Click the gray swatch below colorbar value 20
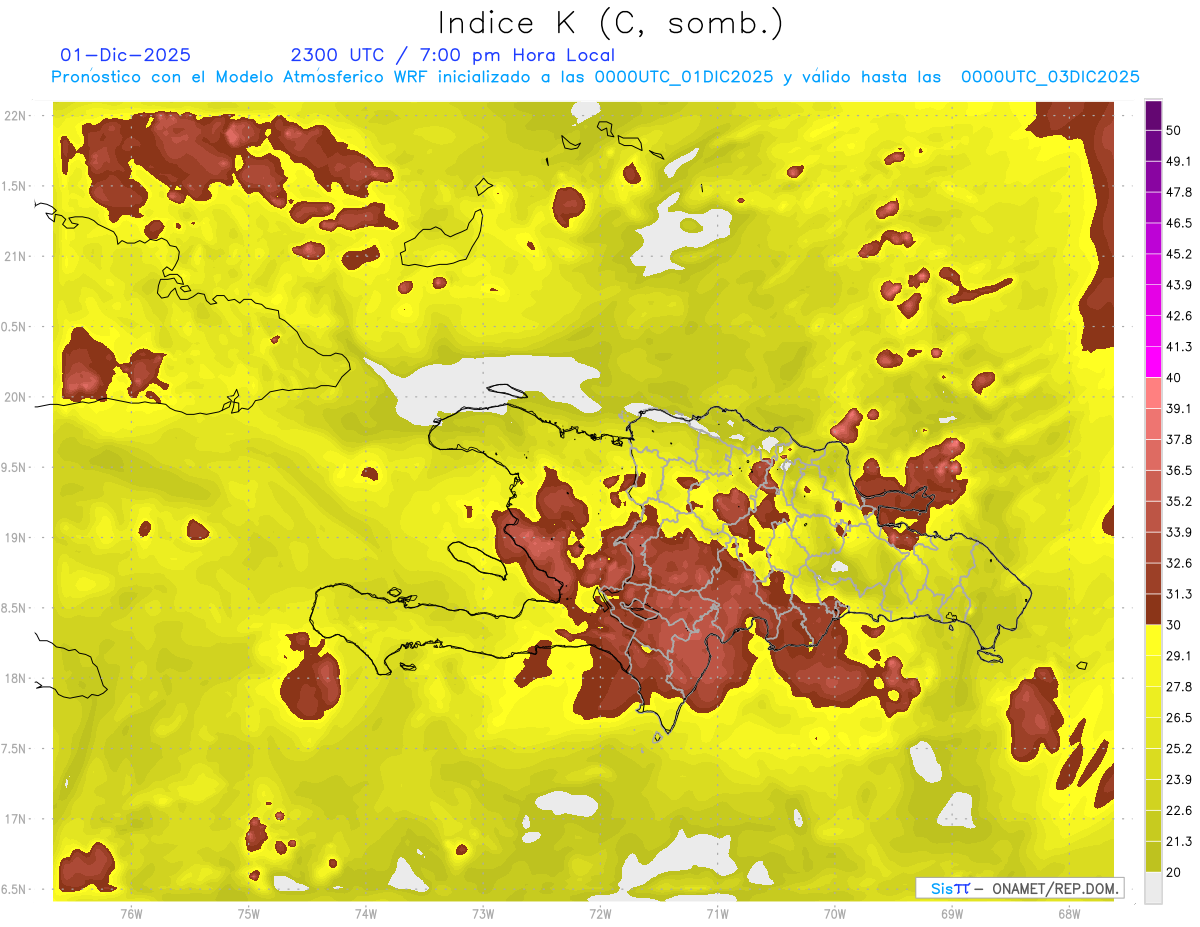 pyautogui.click(x=1153, y=888)
